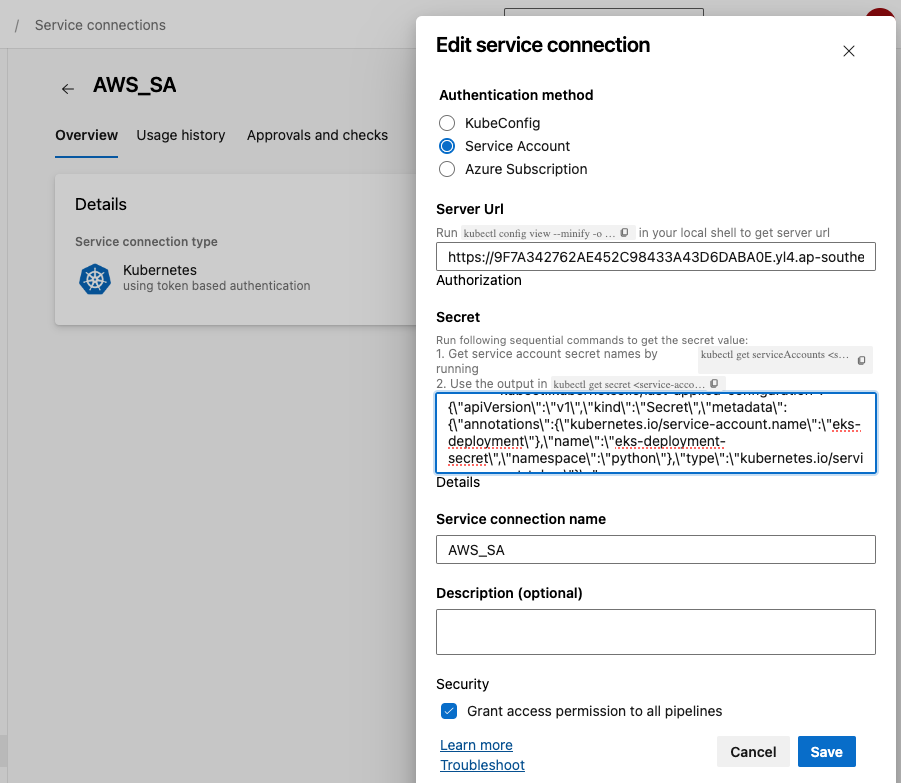Go back using the arrow beside AWS_SA
901x783 pixels.
point(68,88)
